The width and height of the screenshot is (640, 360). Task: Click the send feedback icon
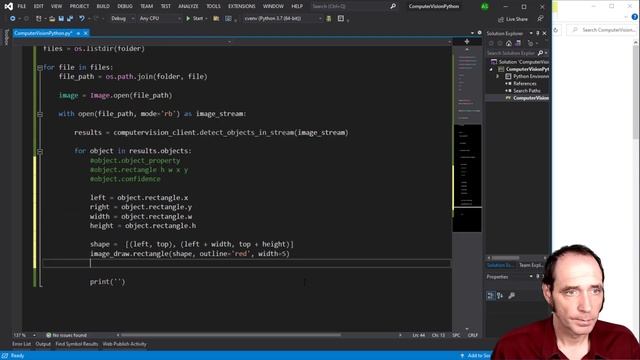[x=540, y=19]
